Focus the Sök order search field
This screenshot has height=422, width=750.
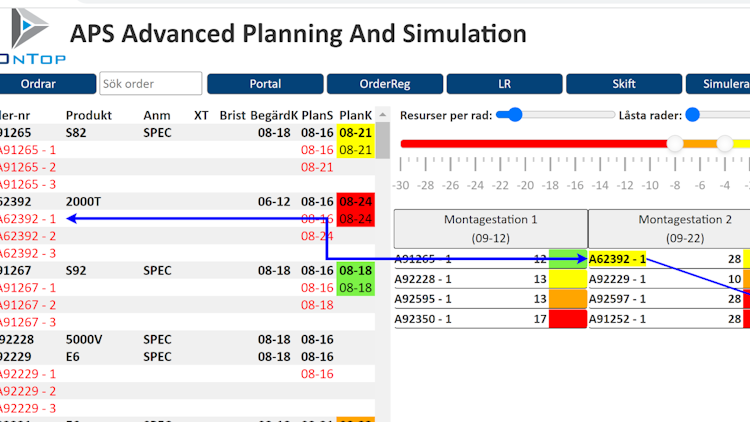(x=151, y=84)
